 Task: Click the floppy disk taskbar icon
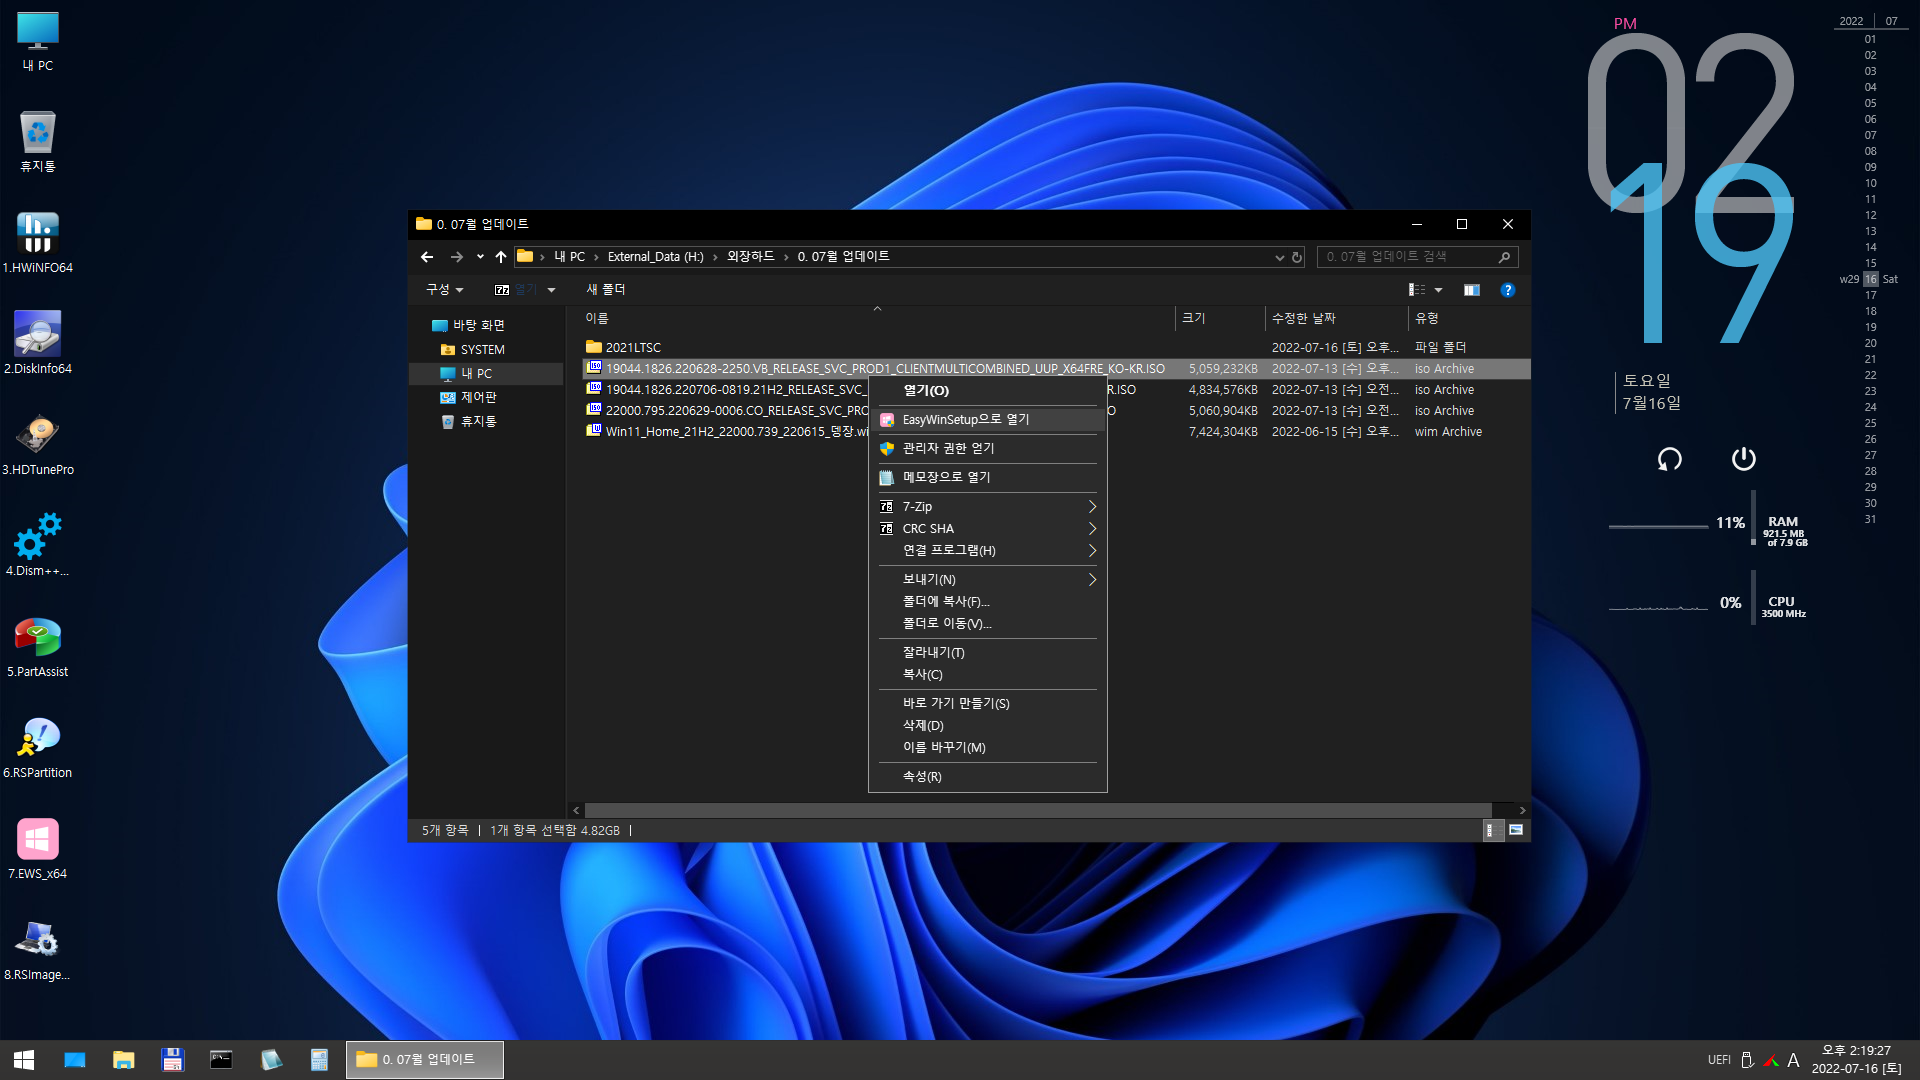pos(172,1060)
